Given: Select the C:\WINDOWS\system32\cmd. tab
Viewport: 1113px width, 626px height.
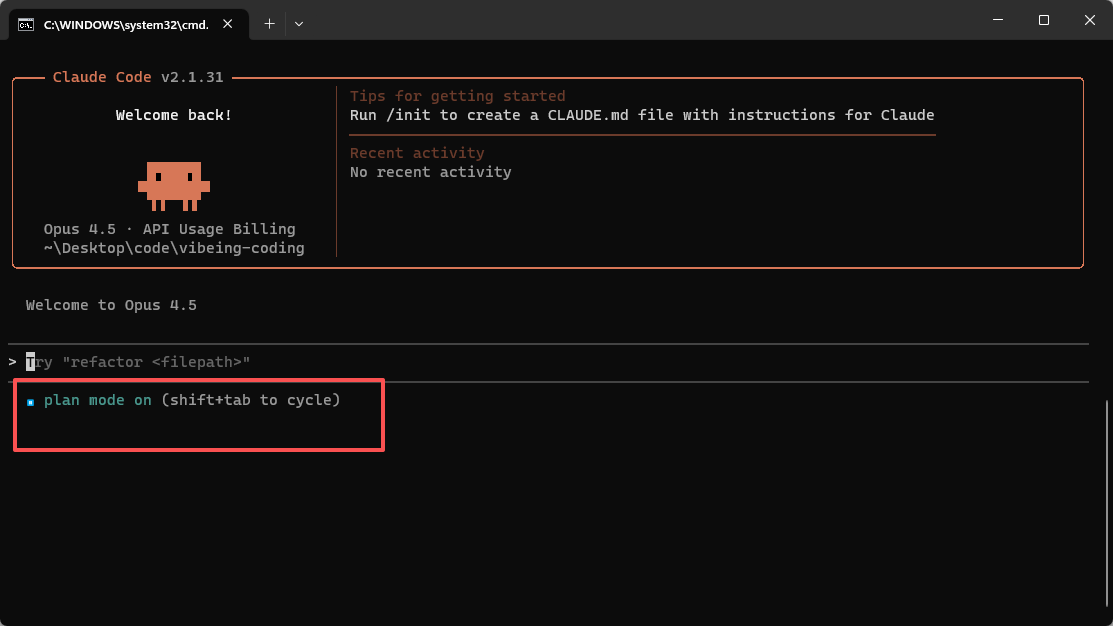Looking at the screenshot, I should tap(128, 25).
